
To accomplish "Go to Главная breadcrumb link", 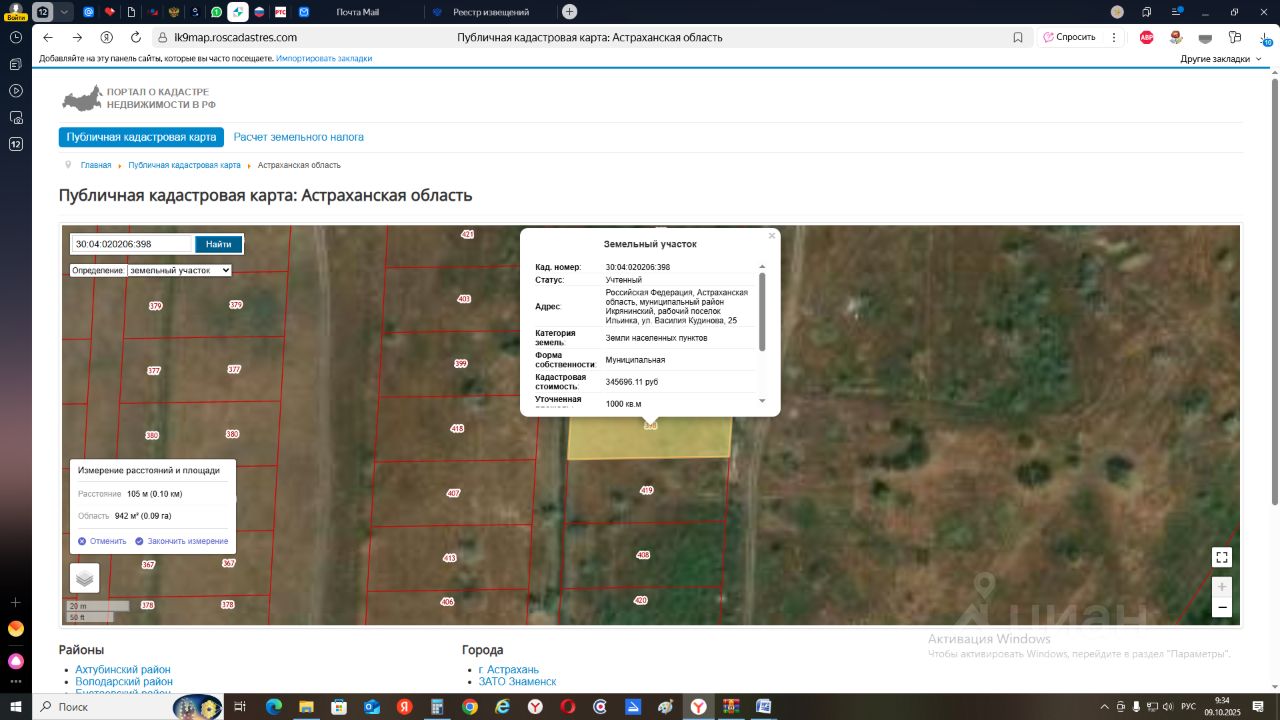I will coord(96,165).
